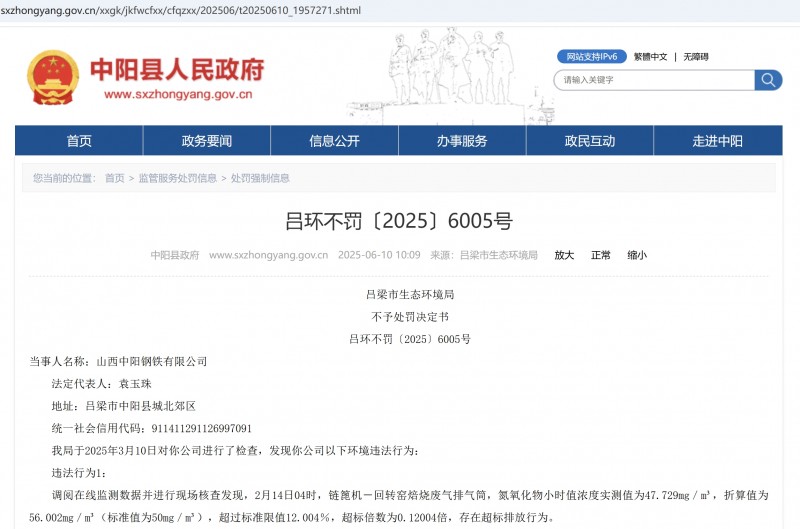This screenshot has height=529, width=800.
Task: Click the national emblem logo
Action: click(53, 78)
